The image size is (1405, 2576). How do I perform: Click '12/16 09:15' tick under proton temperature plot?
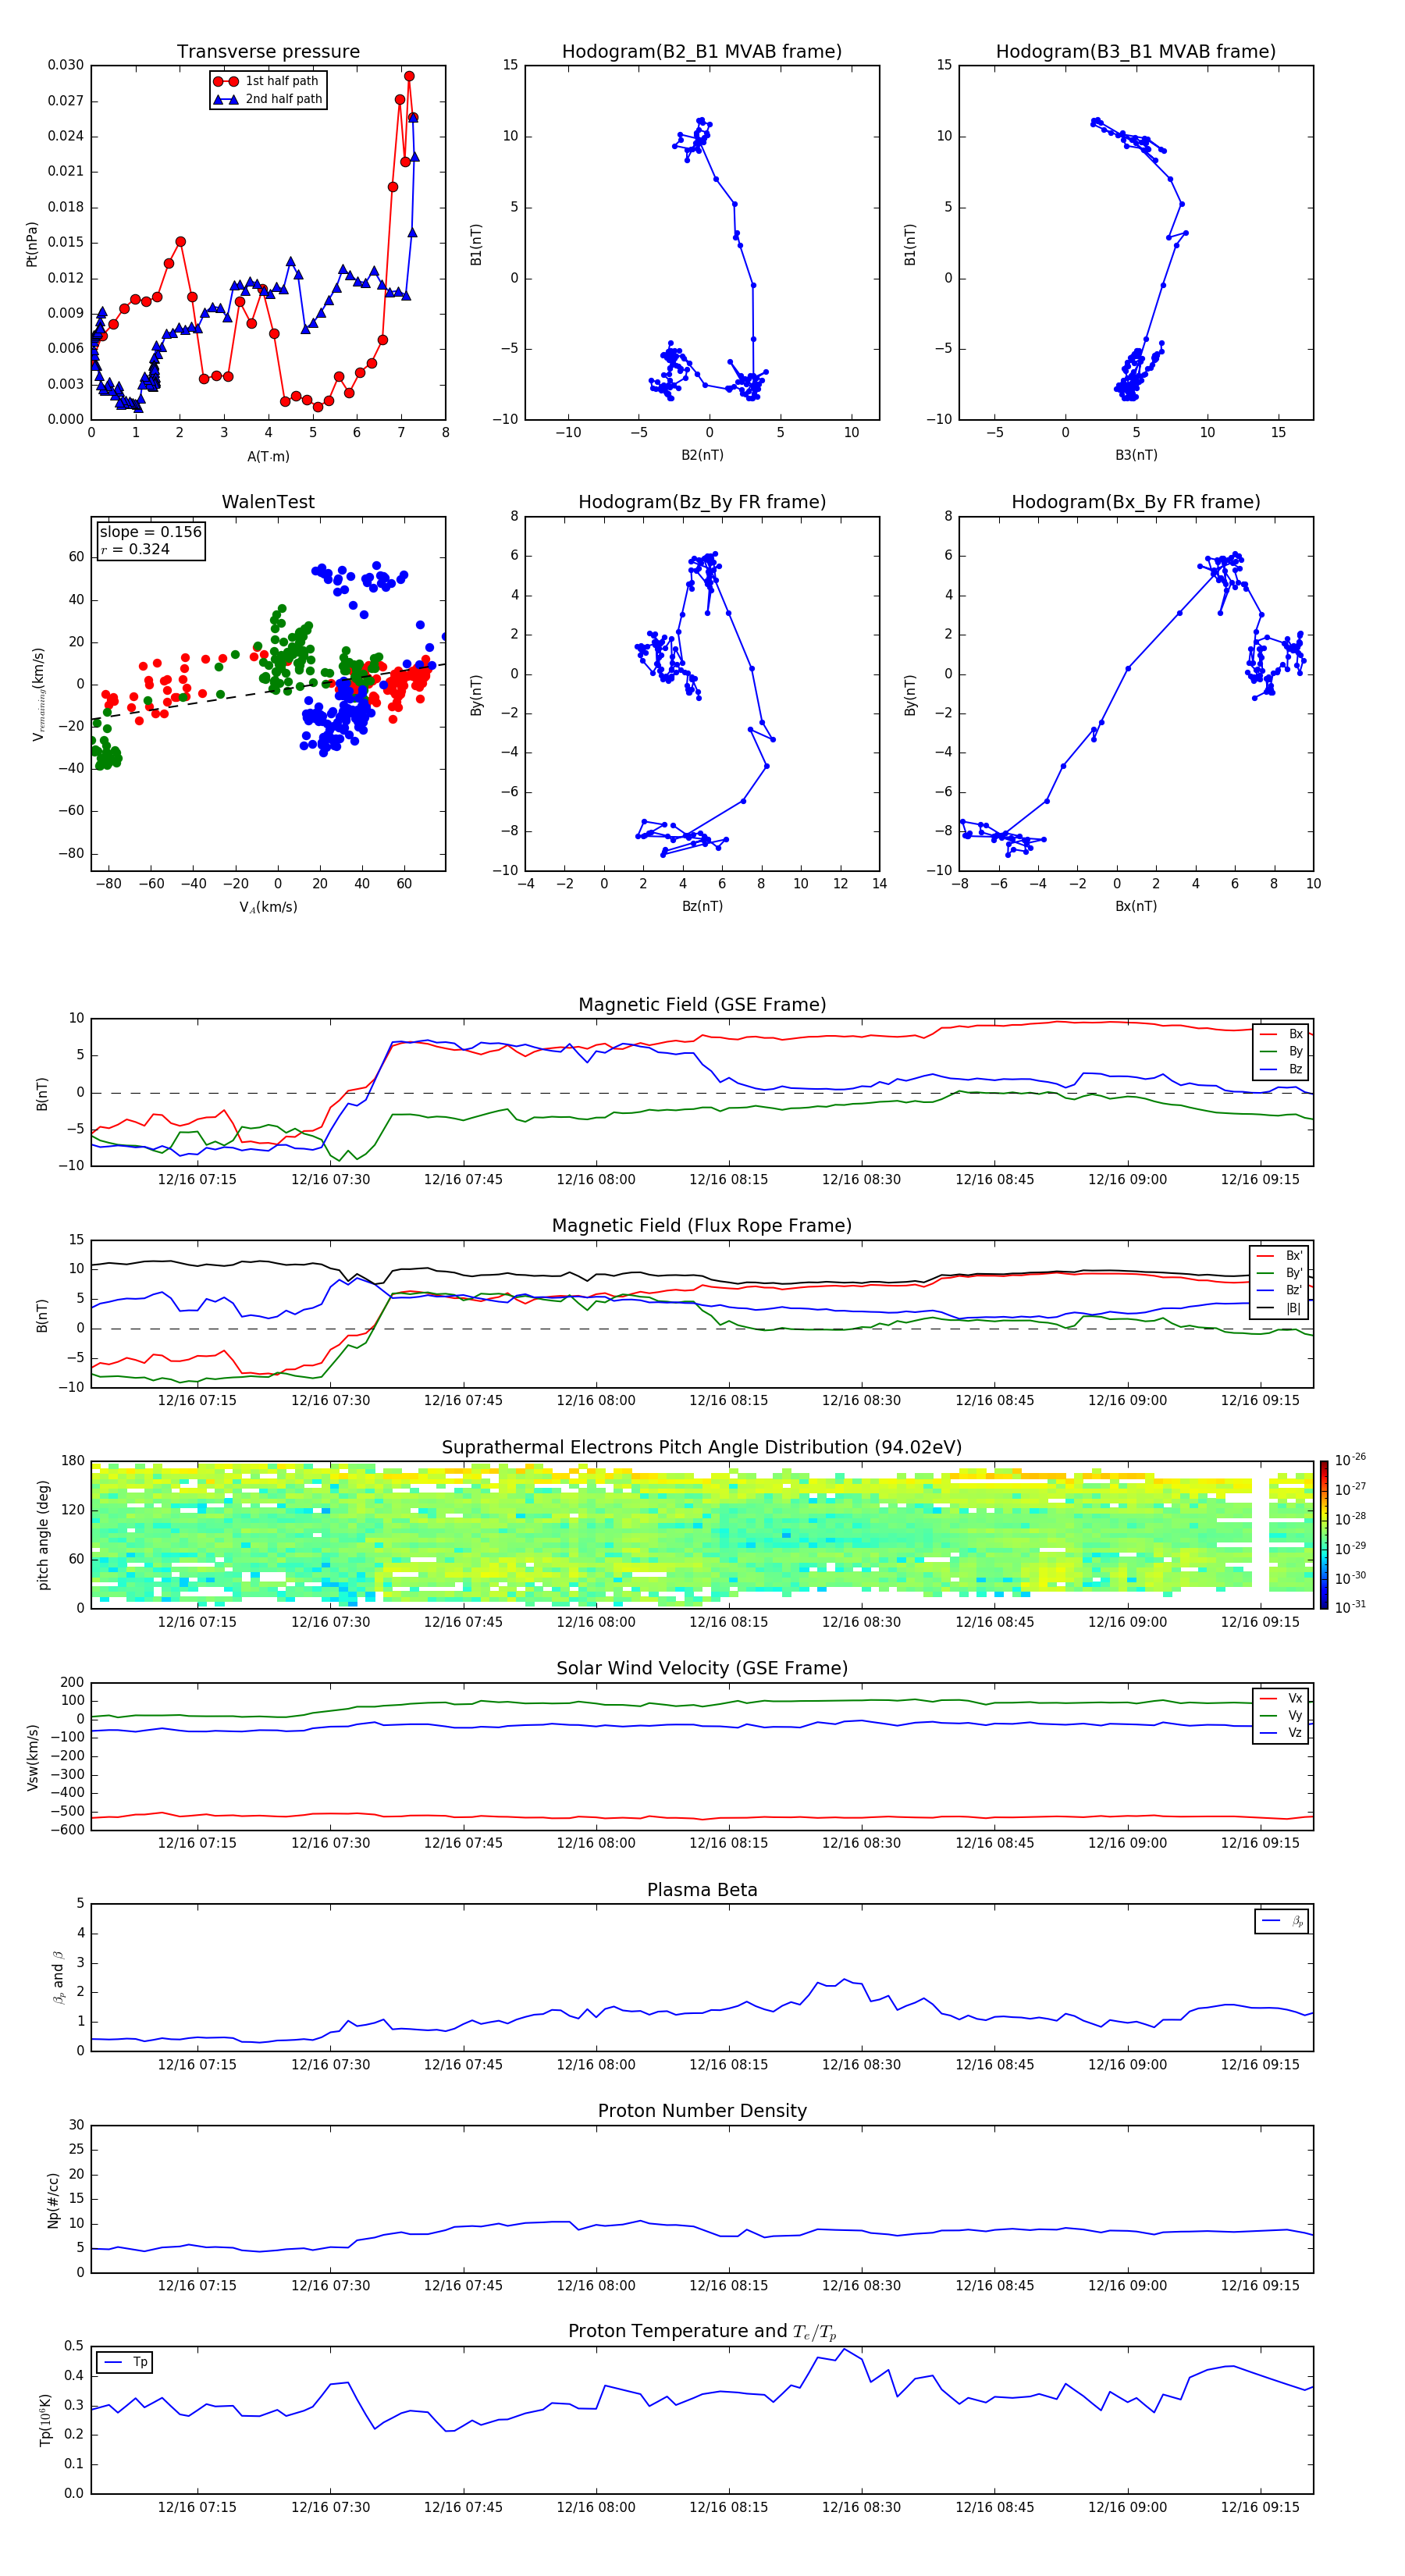click(x=1260, y=2507)
